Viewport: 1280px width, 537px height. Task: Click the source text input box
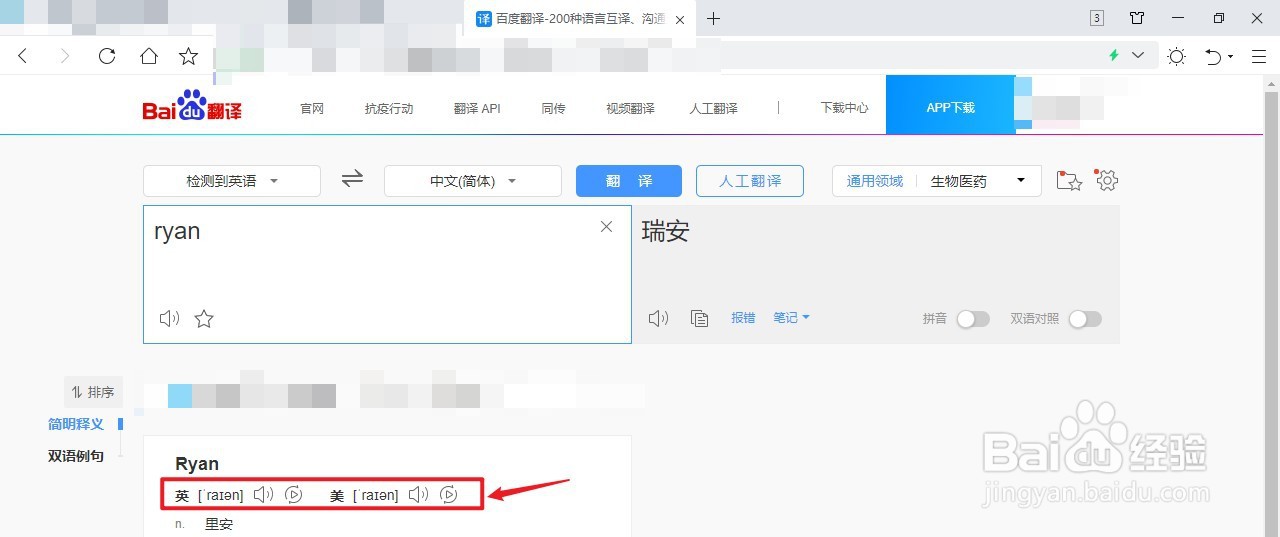pos(387,274)
